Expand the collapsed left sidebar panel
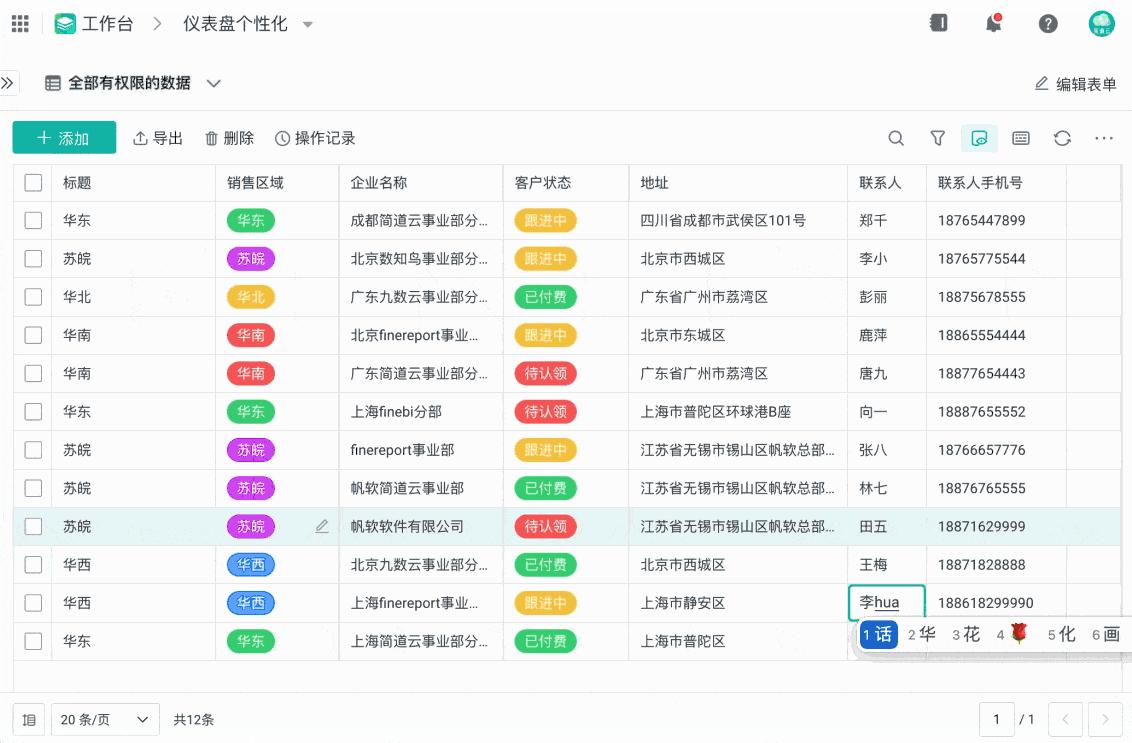Viewport: 1132px width, 743px height. [x=10, y=83]
